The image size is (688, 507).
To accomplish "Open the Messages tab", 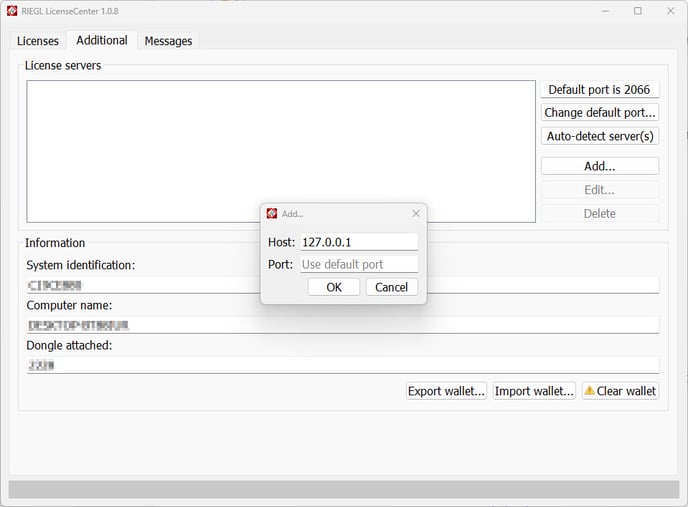I will pyautogui.click(x=168, y=41).
